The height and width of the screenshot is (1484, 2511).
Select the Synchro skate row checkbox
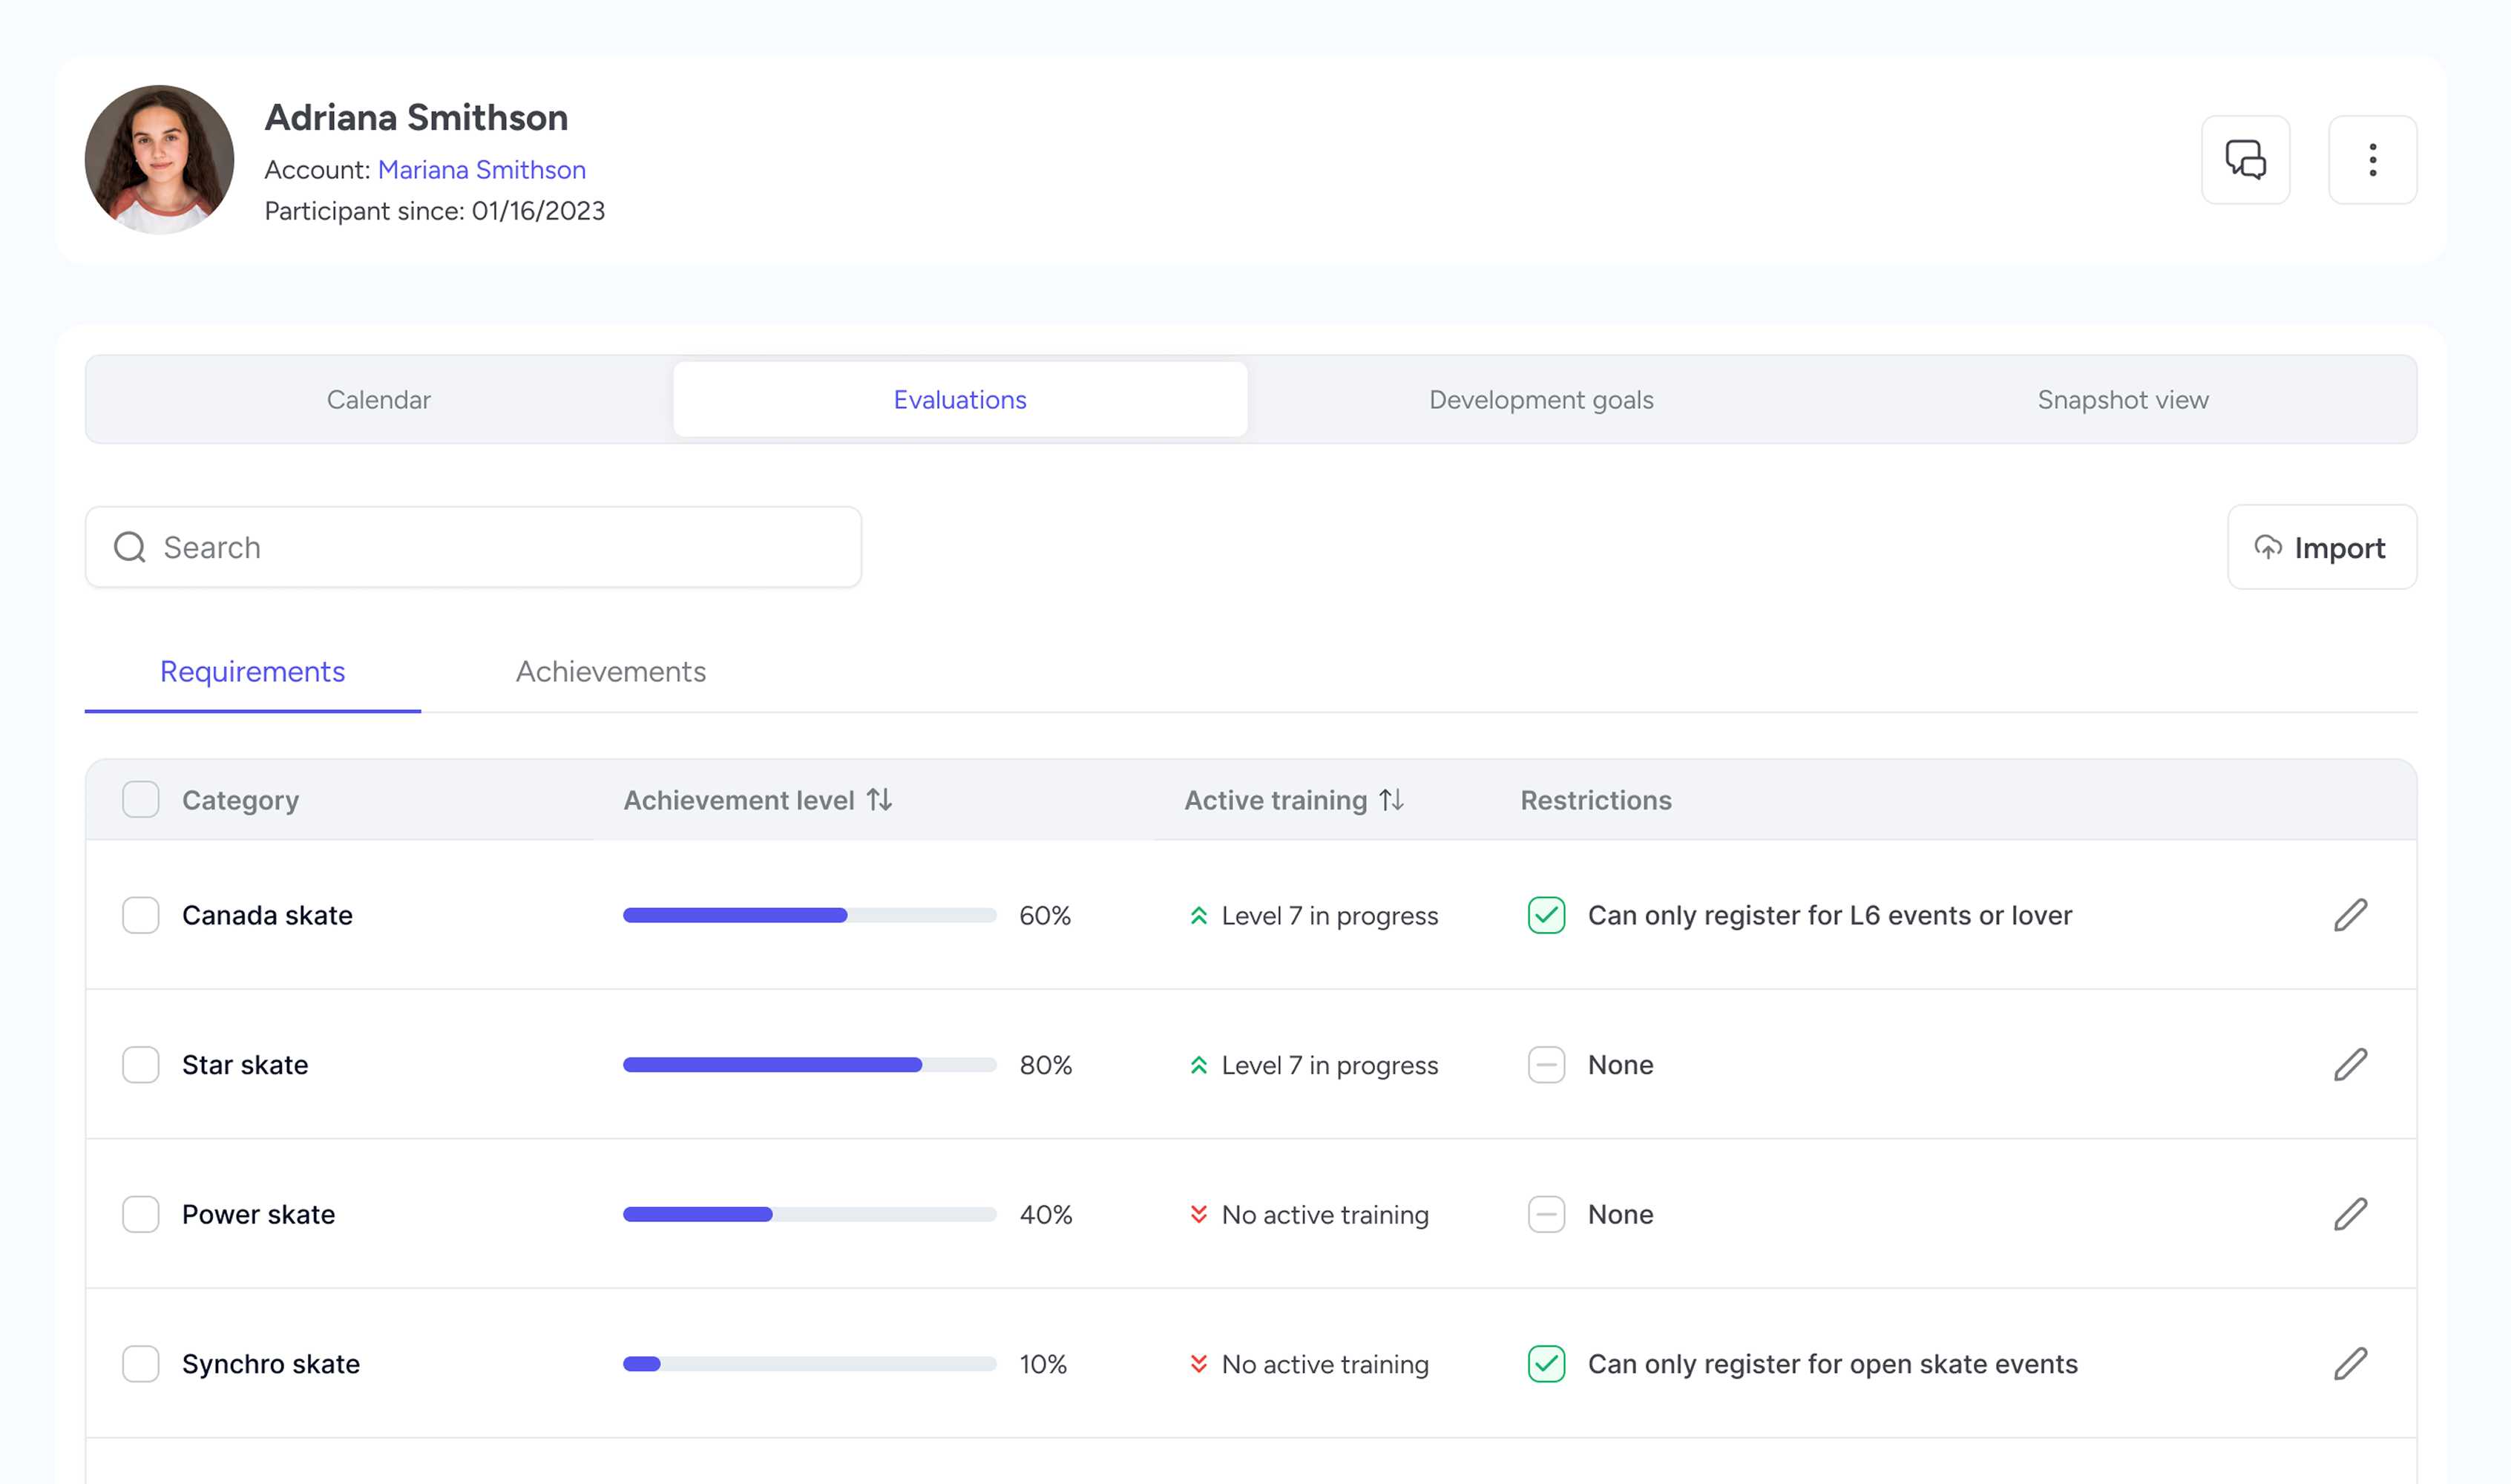click(141, 1363)
